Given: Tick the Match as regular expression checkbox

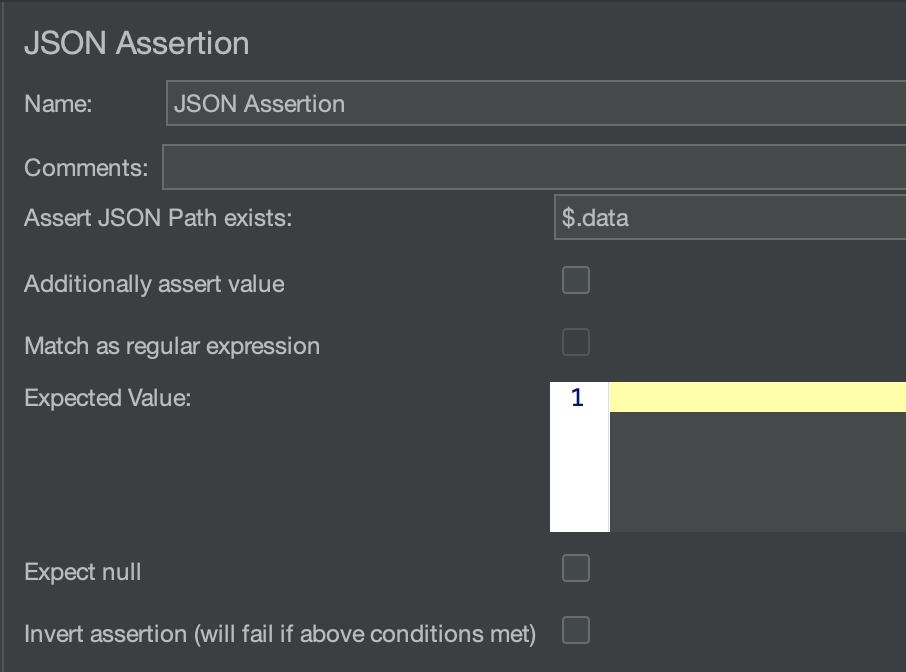Looking at the screenshot, I should click(576, 343).
